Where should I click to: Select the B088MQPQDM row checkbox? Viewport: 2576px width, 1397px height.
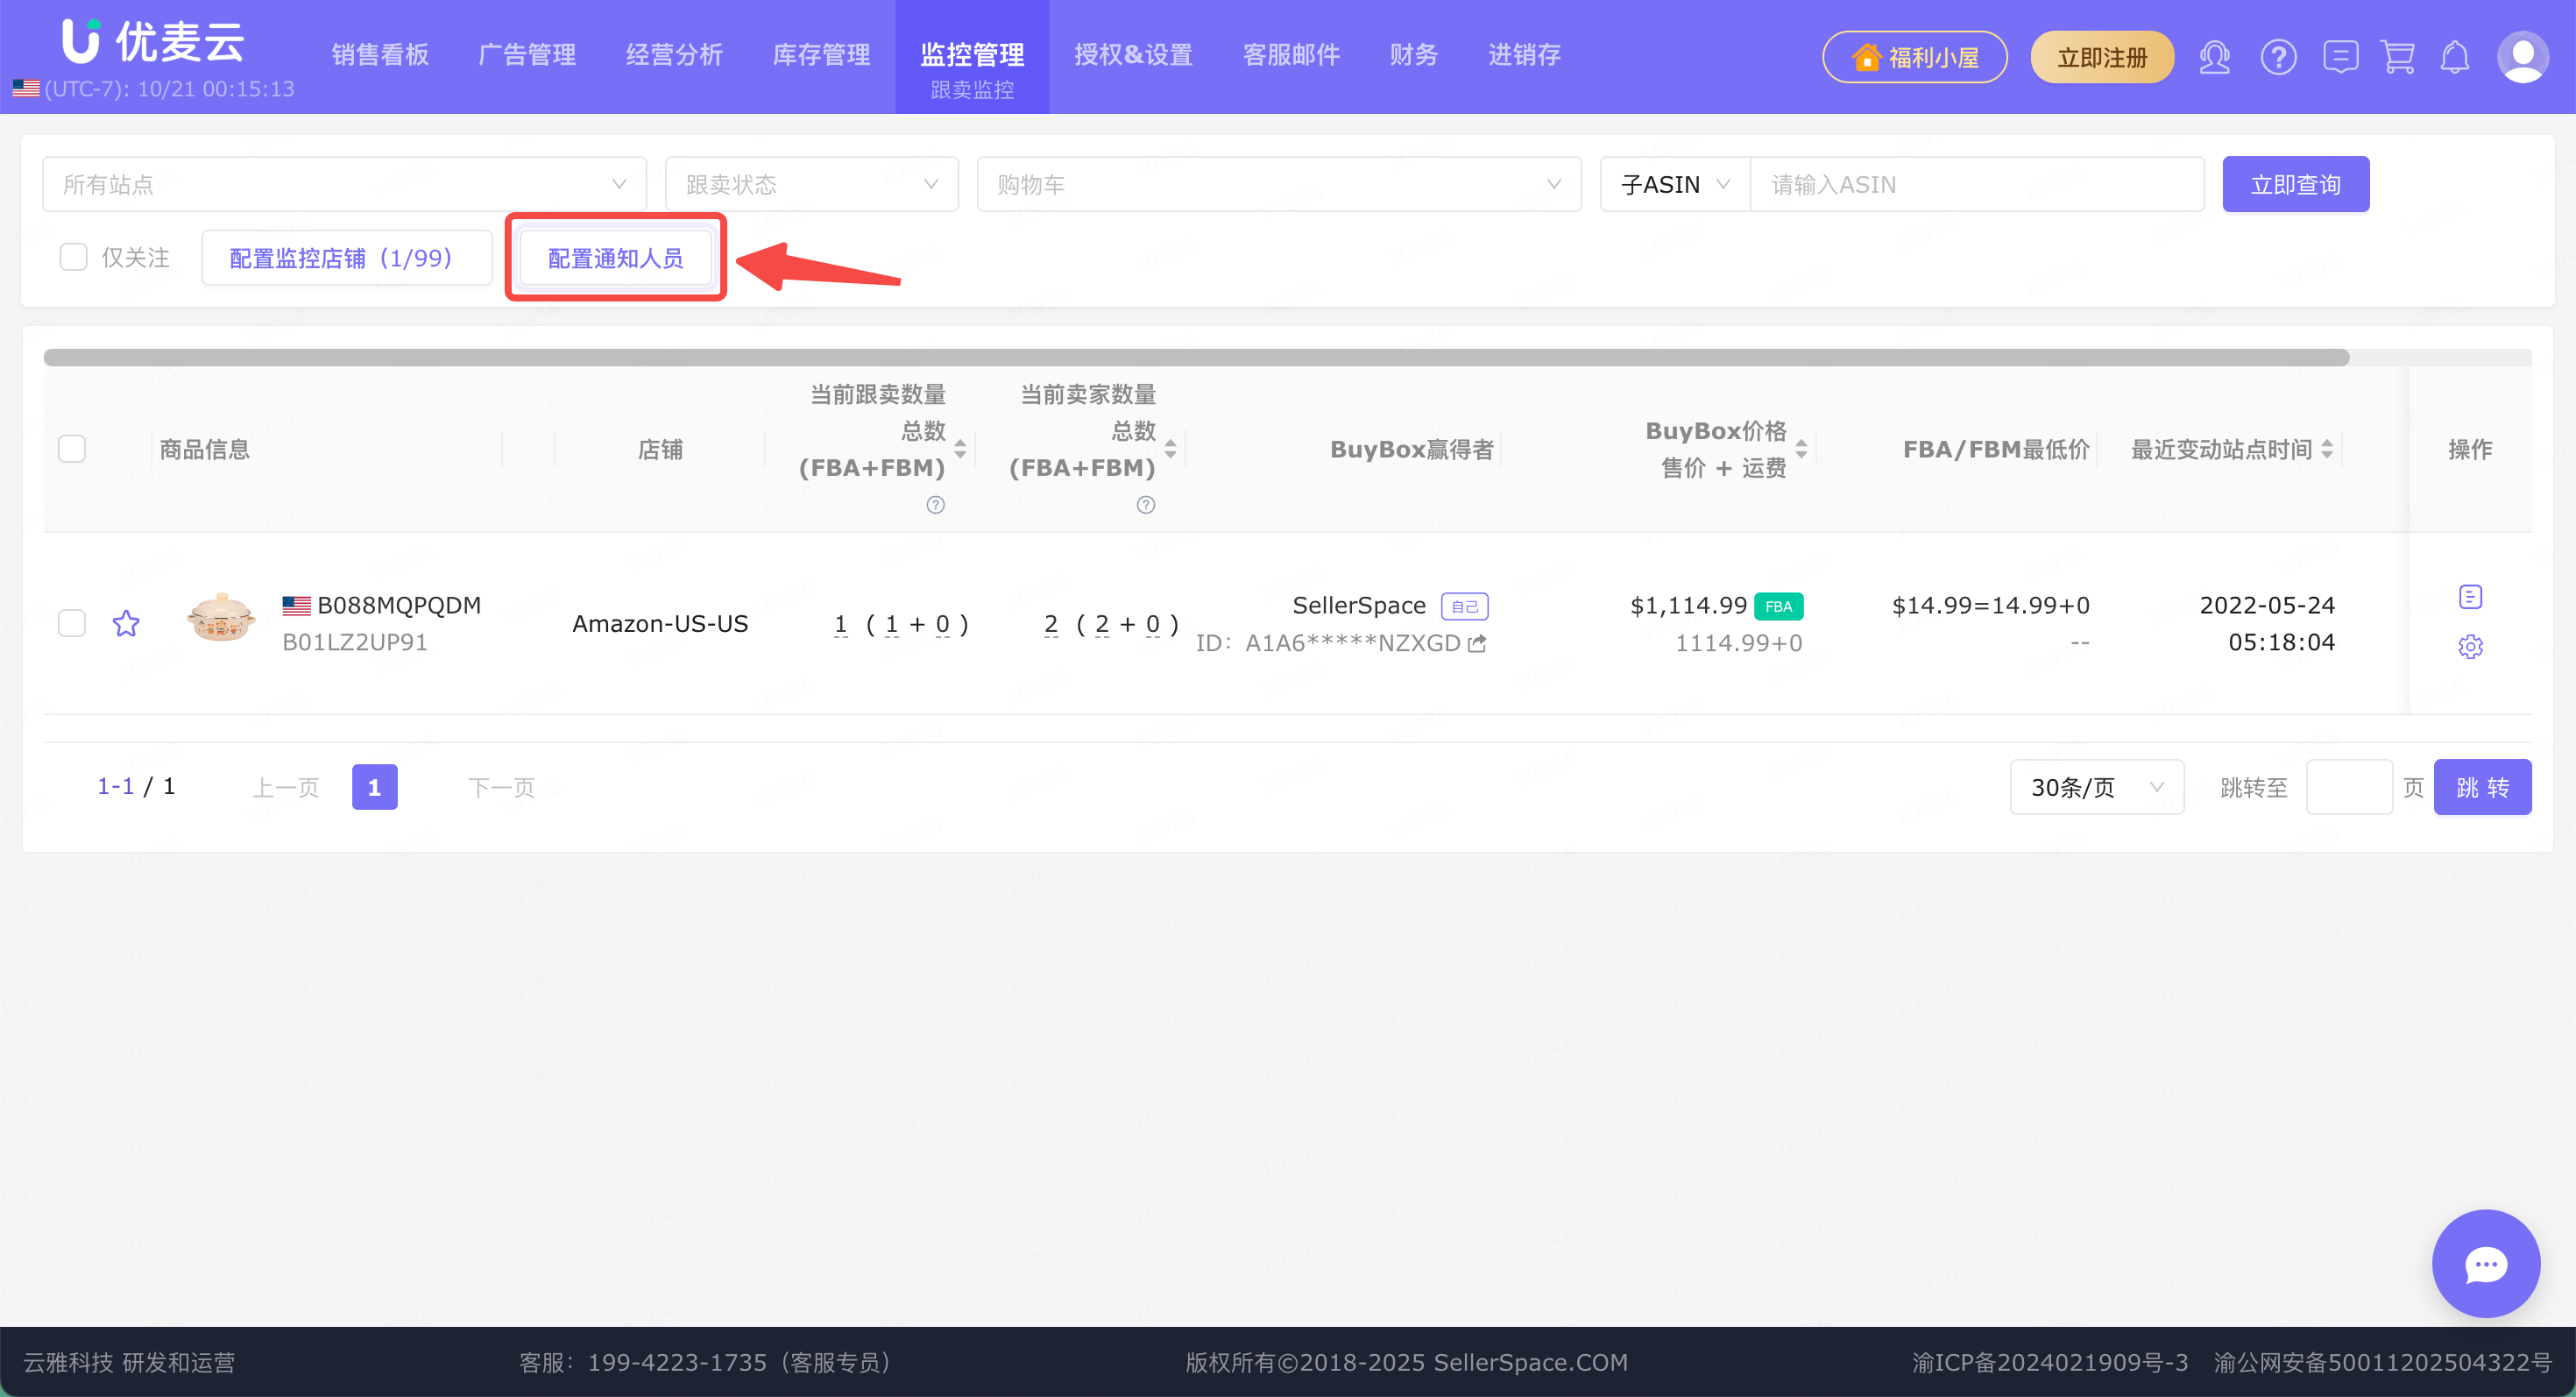tap(72, 624)
